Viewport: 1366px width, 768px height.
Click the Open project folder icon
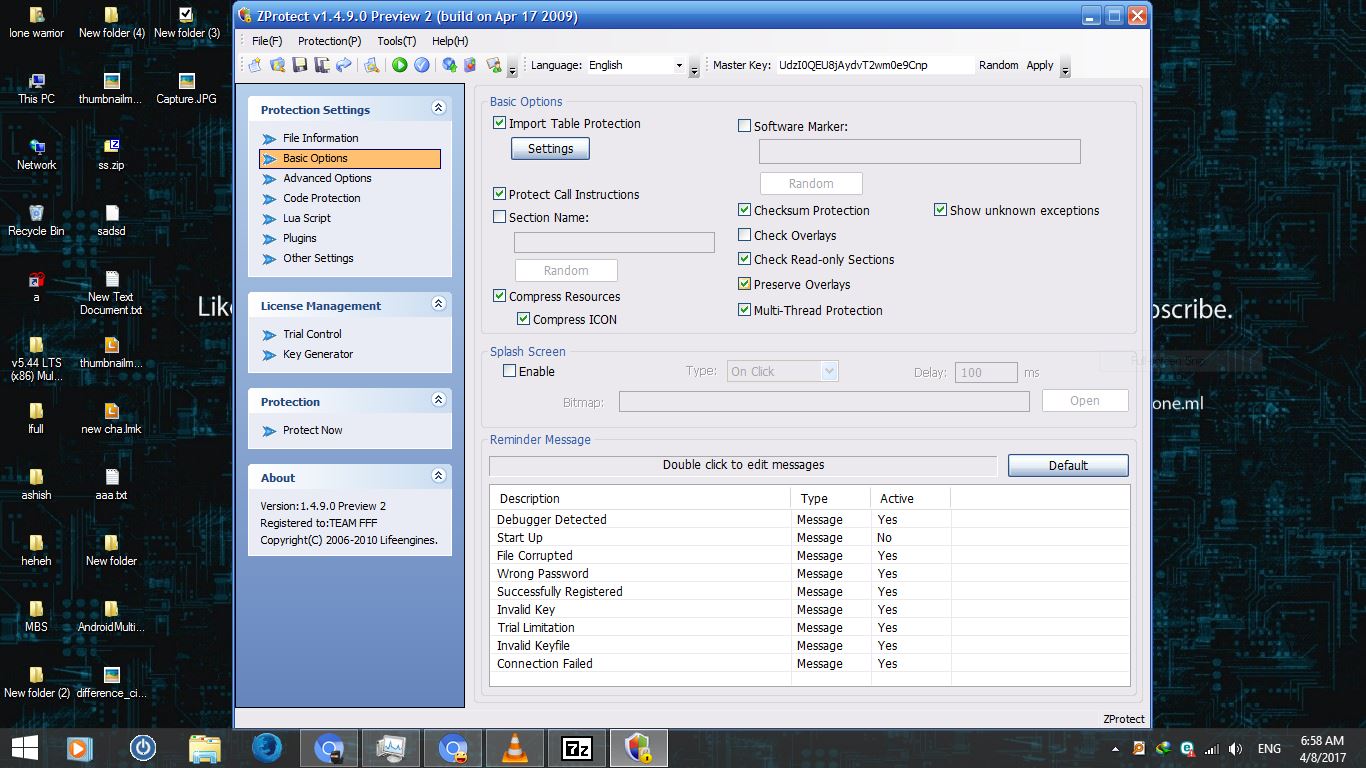click(277, 65)
